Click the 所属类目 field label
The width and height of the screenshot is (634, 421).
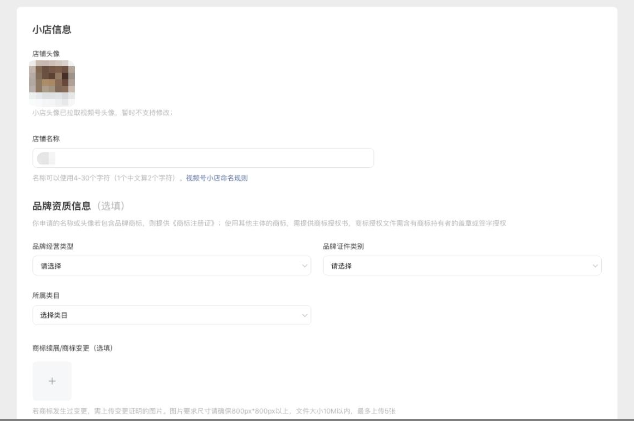pyautogui.click(x=46, y=296)
